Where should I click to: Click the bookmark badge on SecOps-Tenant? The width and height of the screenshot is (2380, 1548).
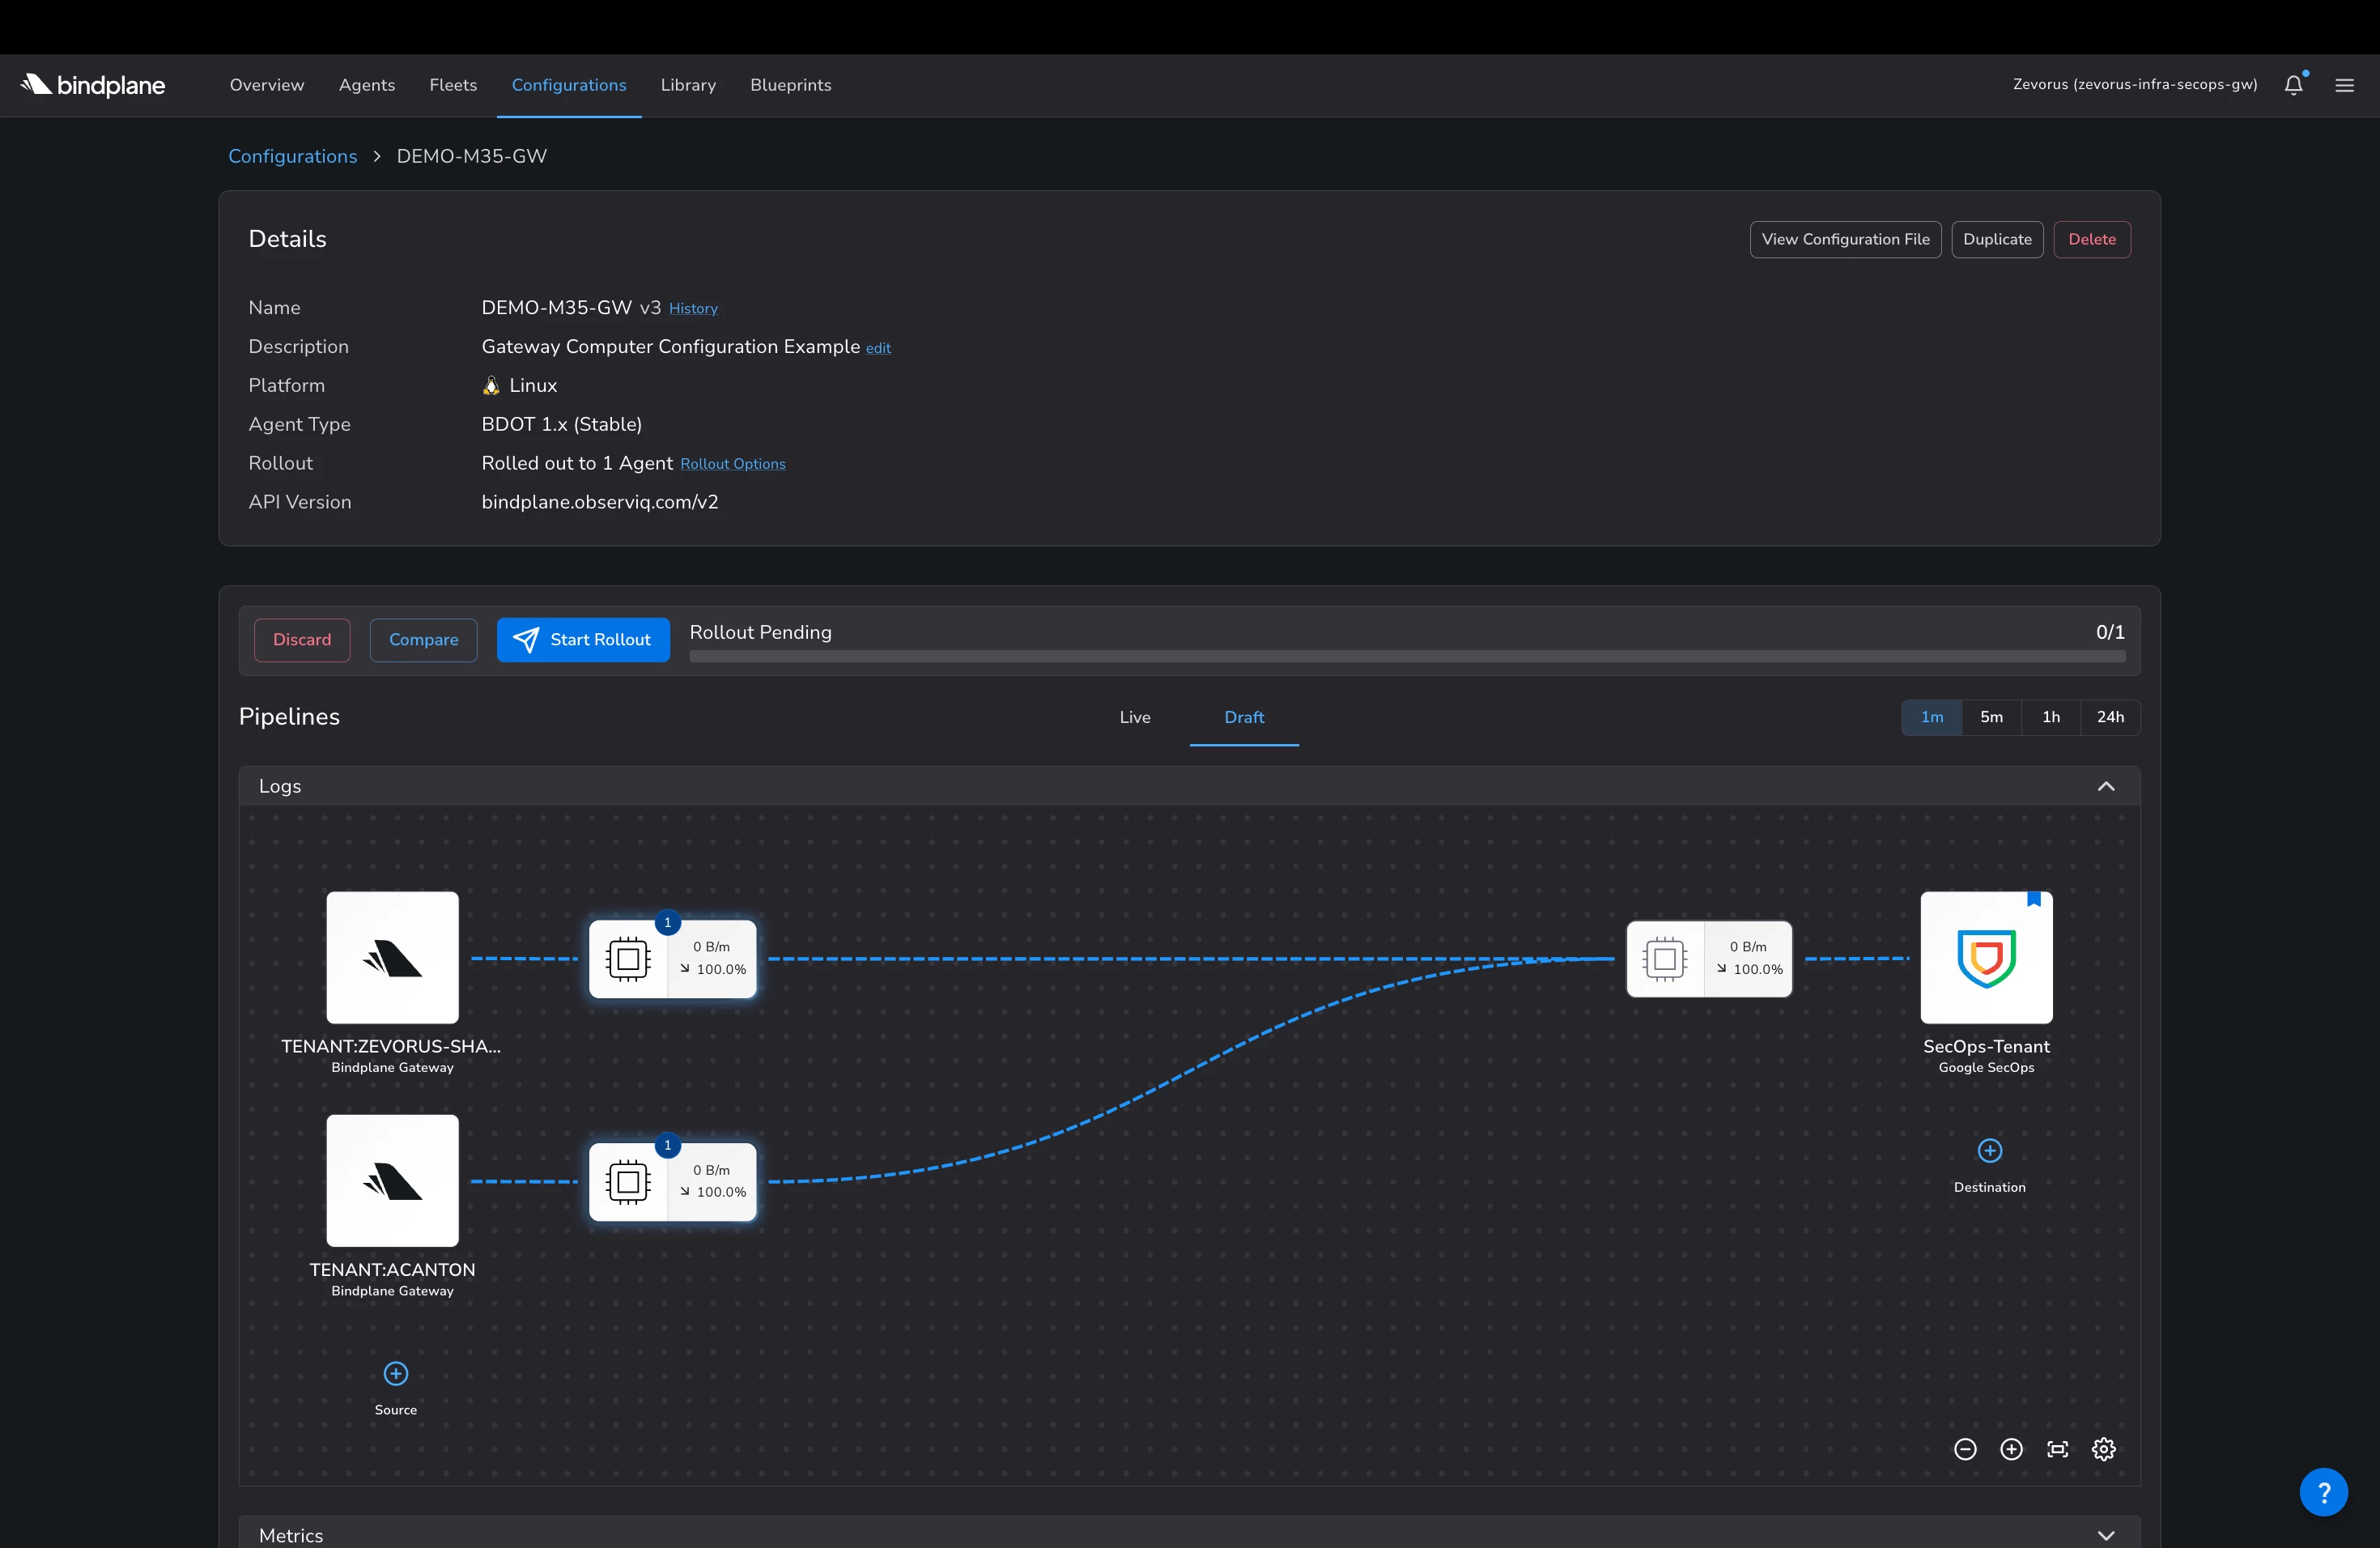(x=2034, y=899)
